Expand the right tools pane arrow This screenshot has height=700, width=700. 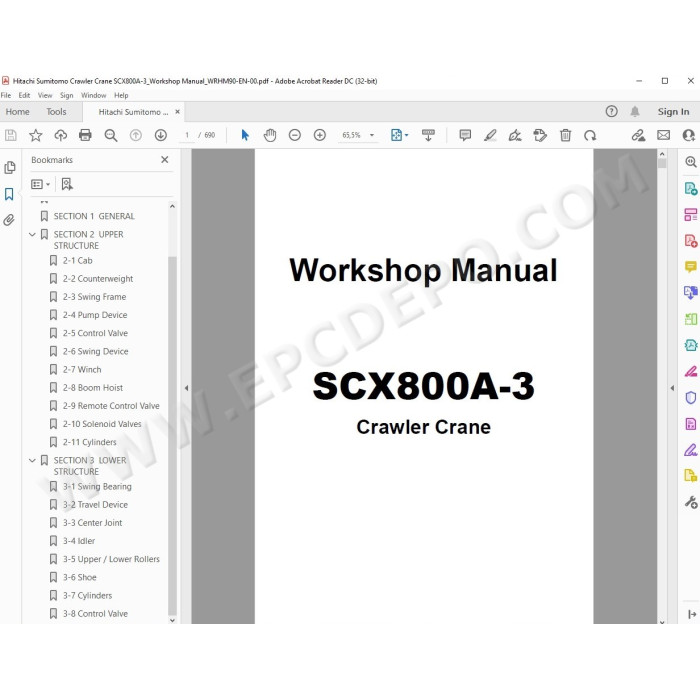tap(672, 388)
